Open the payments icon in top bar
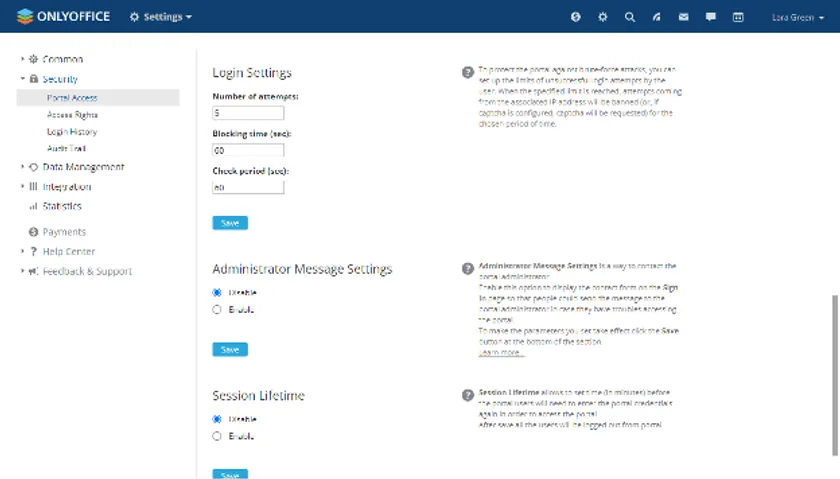The width and height of the screenshot is (840, 479). pos(576,17)
